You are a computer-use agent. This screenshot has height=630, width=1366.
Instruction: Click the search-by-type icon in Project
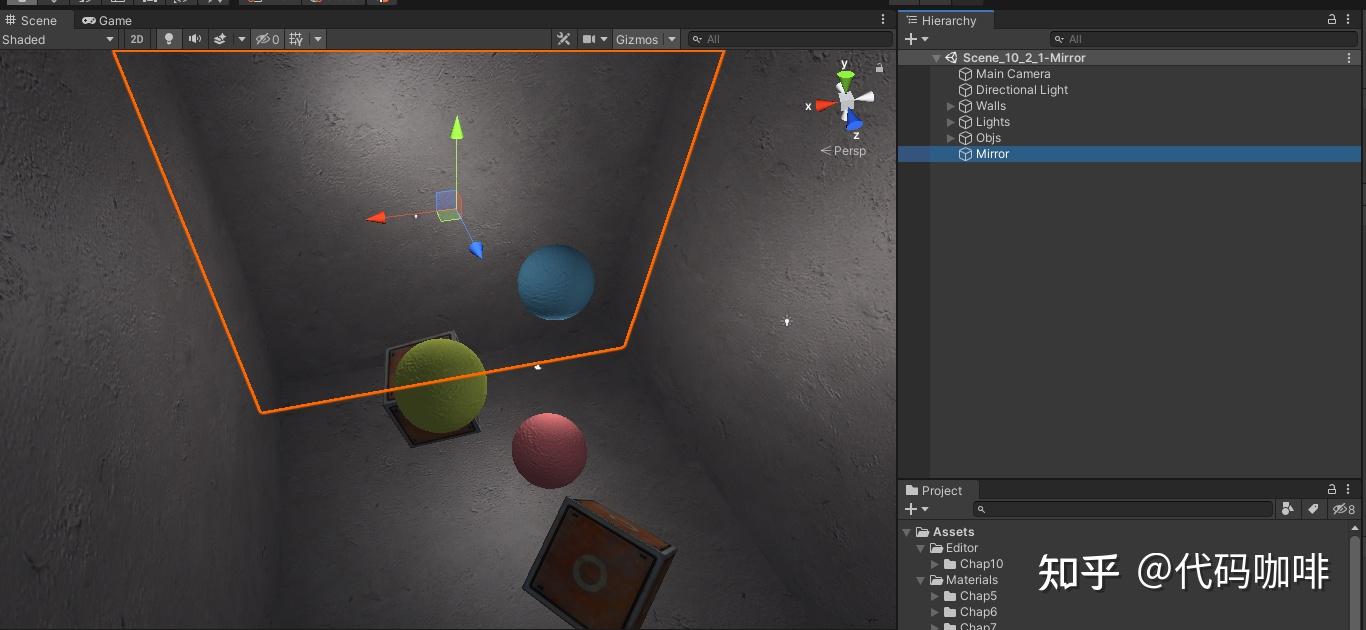(x=1288, y=509)
